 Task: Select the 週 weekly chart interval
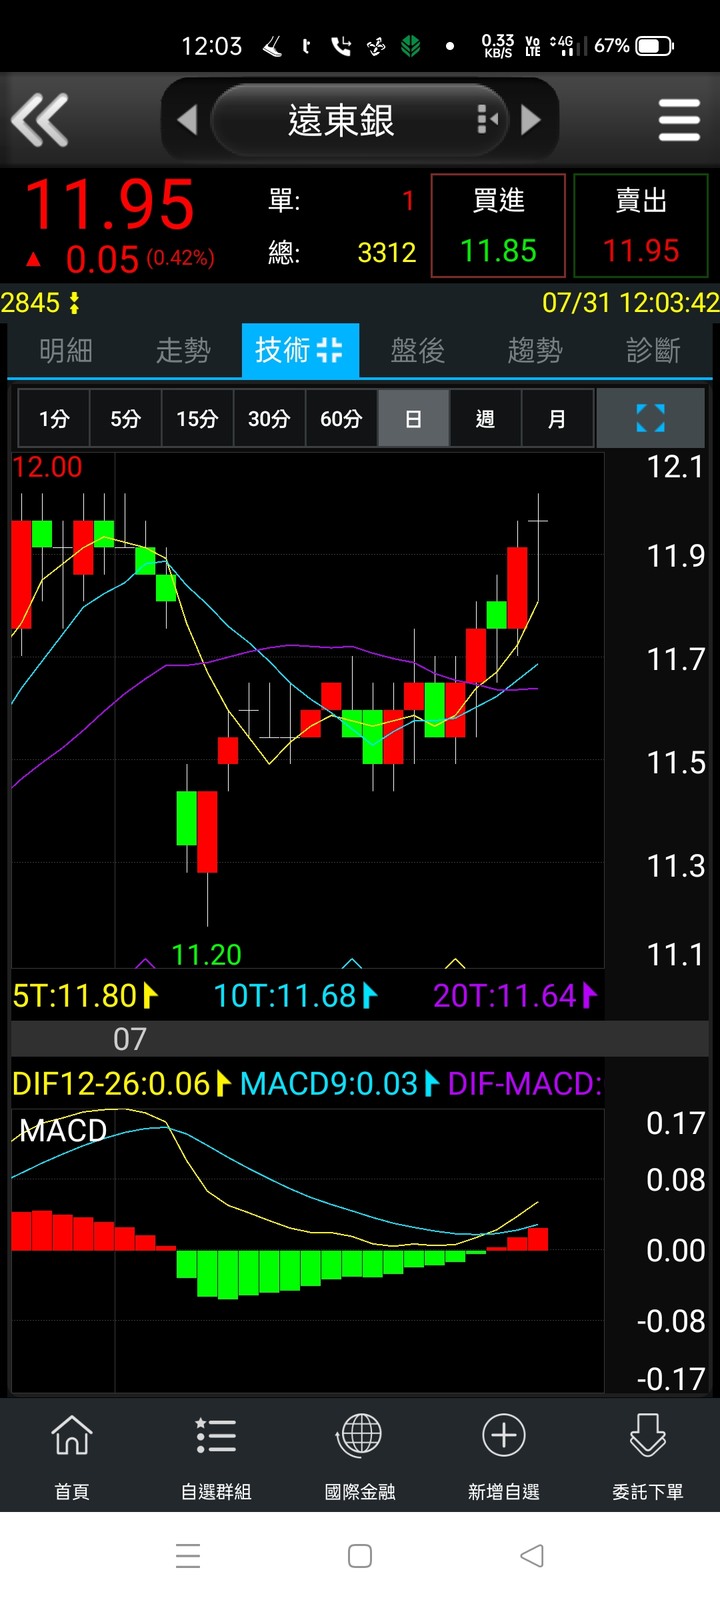(485, 418)
